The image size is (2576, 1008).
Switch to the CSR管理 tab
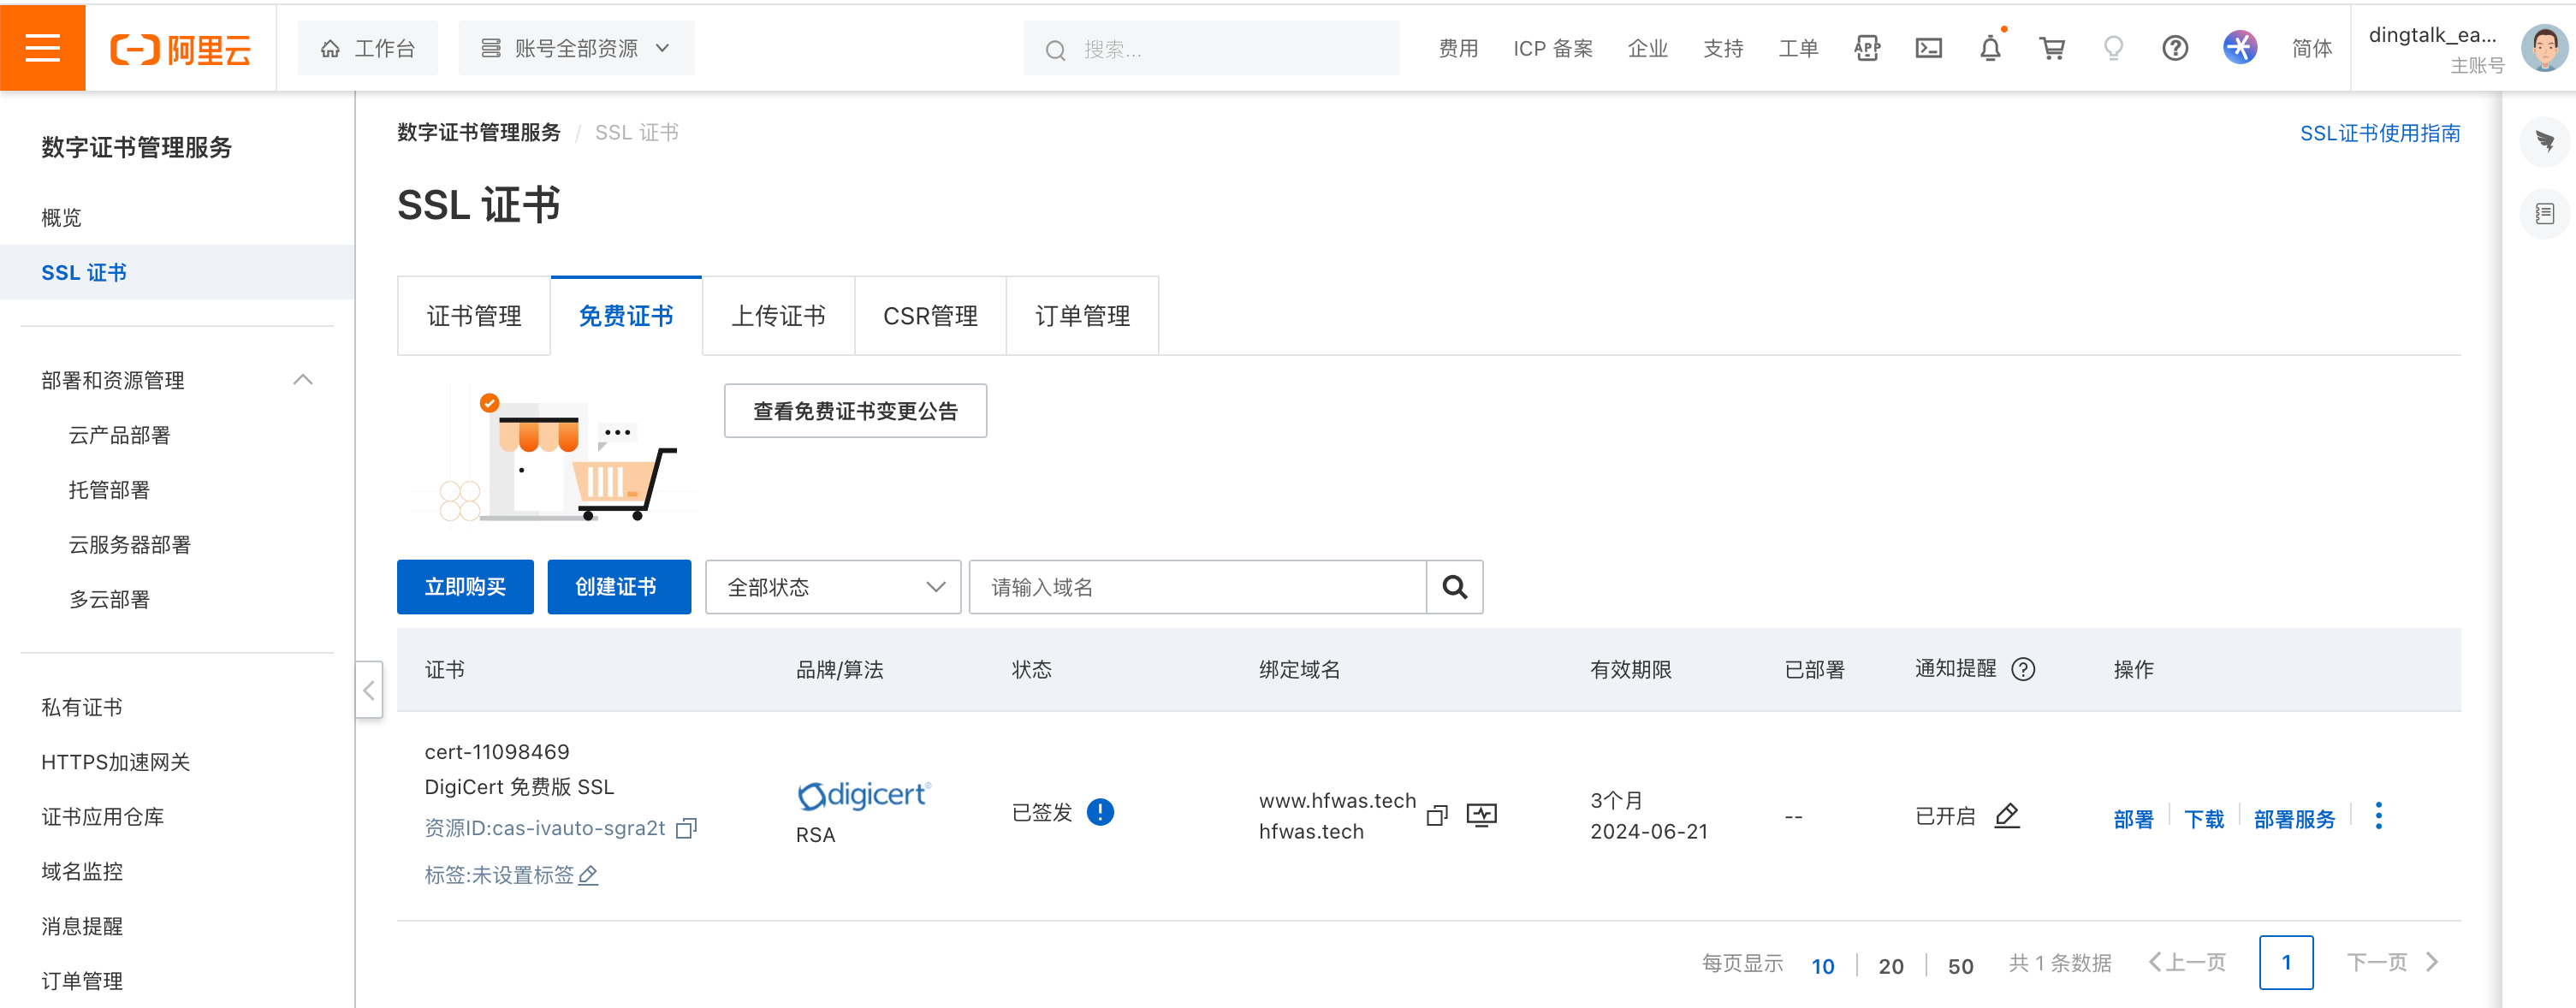(930, 316)
